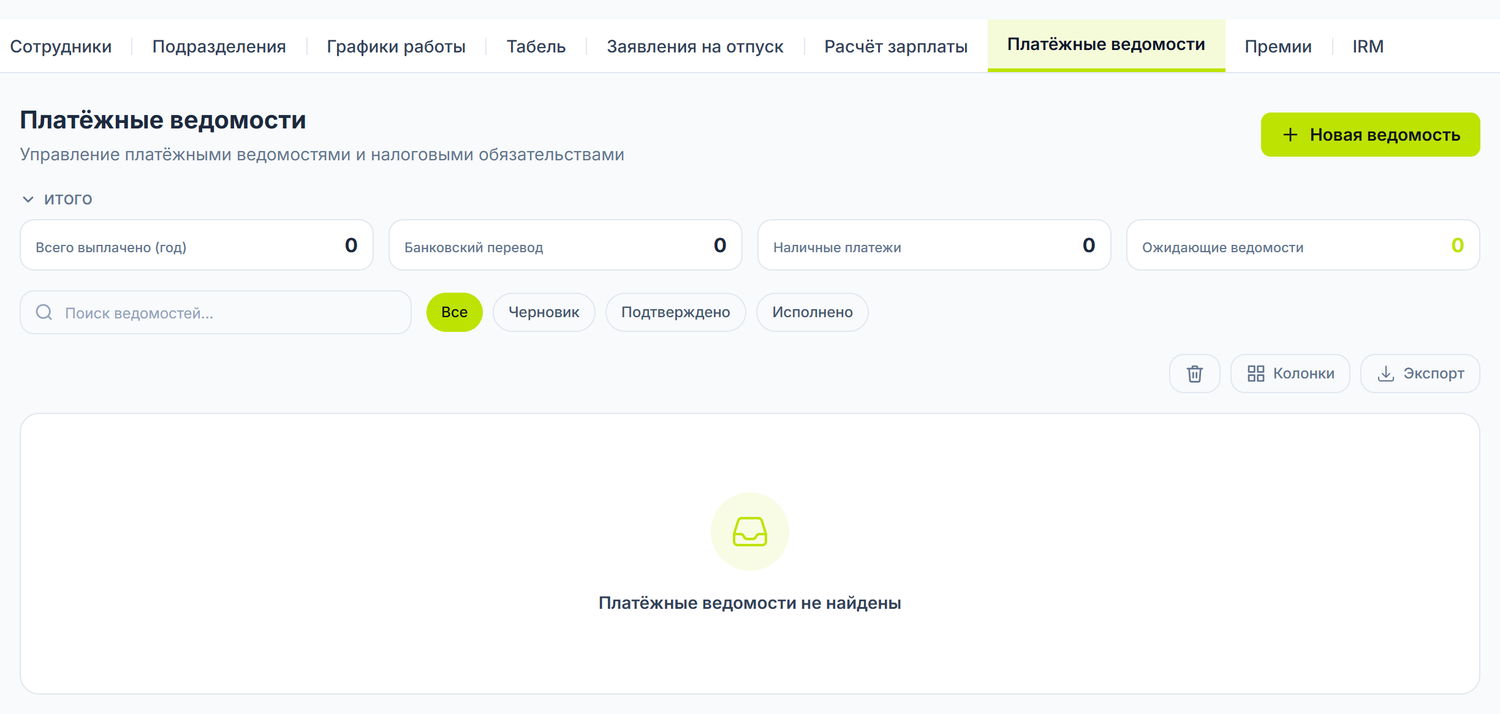The height and width of the screenshot is (714, 1500).
Task: Focus the Поиск ведомостей search field
Action: coord(216,312)
